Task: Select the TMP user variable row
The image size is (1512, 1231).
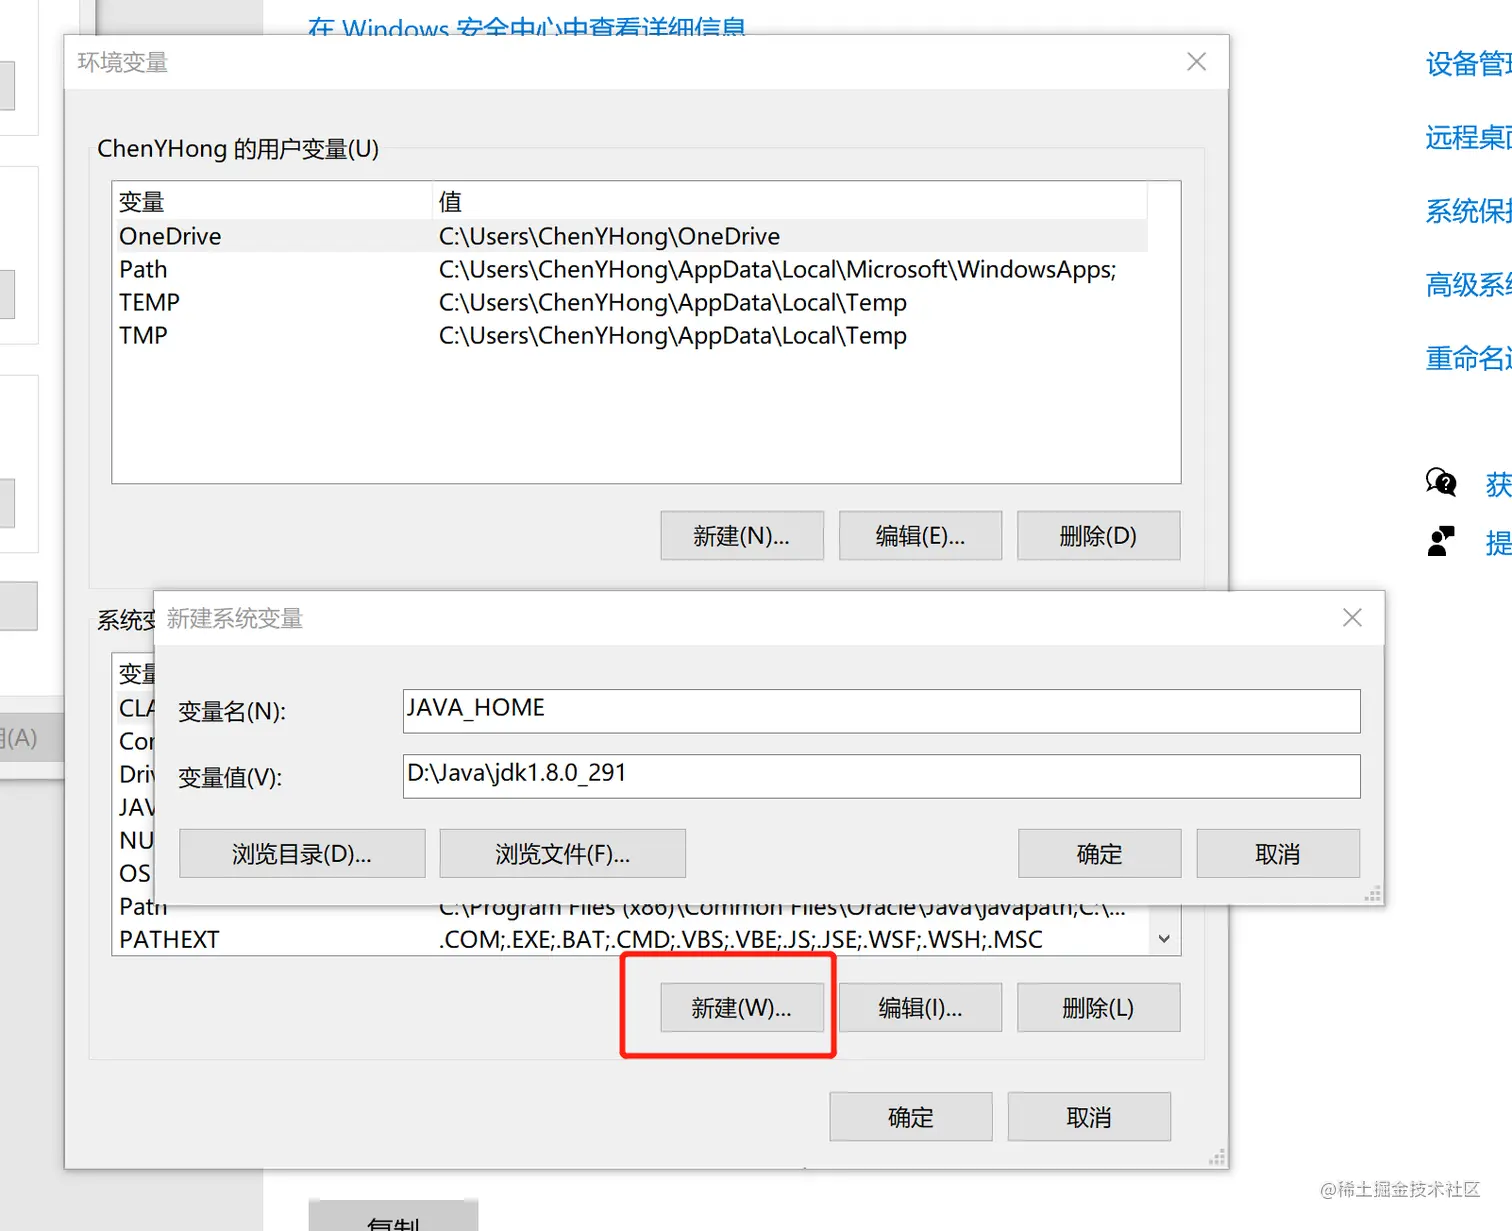Action: tap(632, 335)
